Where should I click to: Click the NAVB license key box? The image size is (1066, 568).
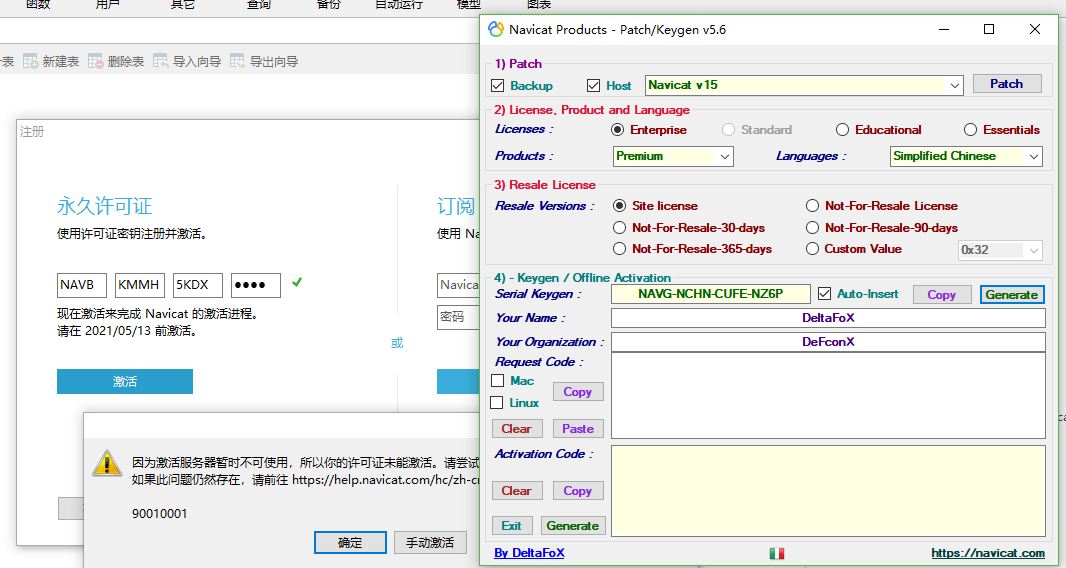82,285
